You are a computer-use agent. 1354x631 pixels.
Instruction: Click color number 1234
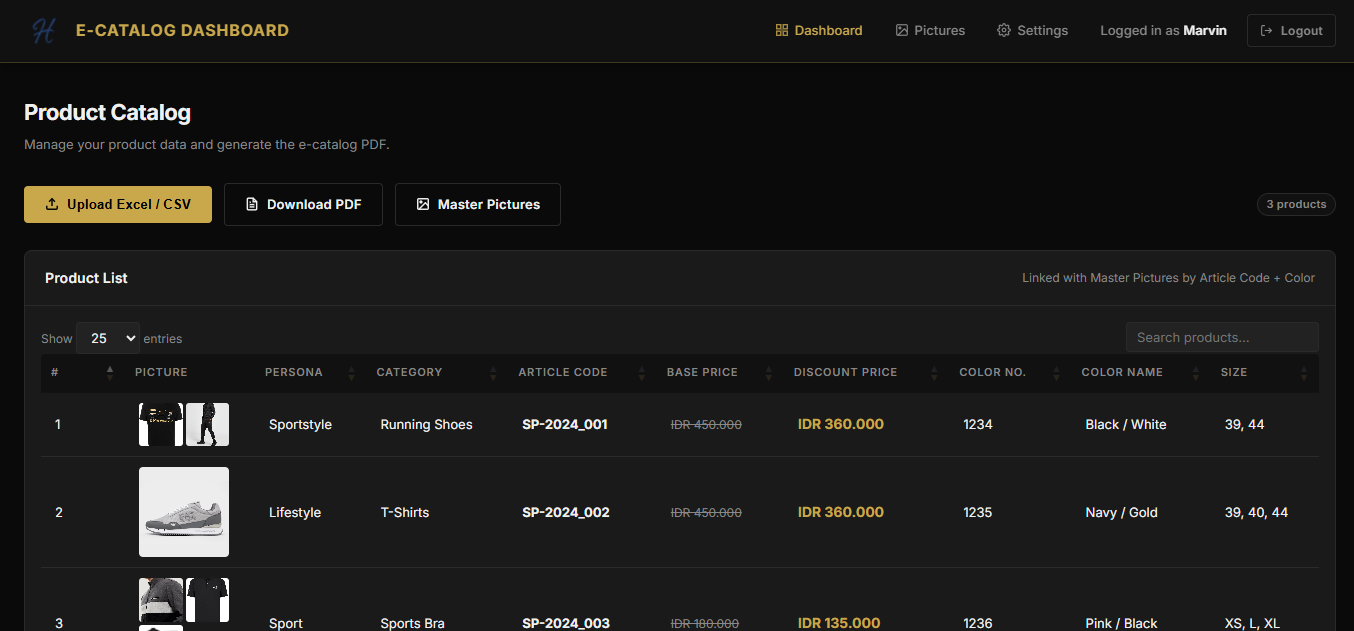tap(978, 424)
